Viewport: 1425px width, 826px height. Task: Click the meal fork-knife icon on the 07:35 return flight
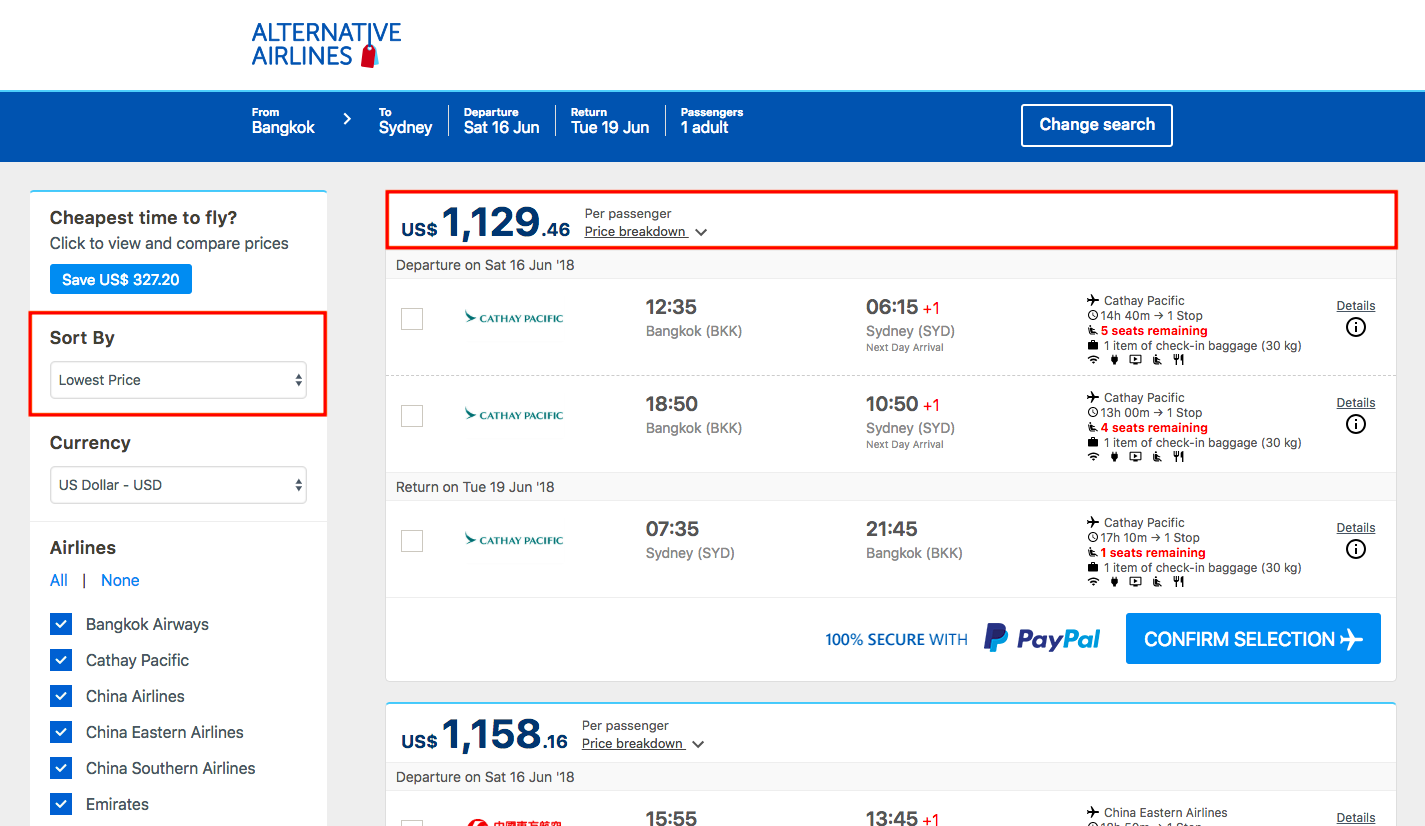[x=1179, y=582]
